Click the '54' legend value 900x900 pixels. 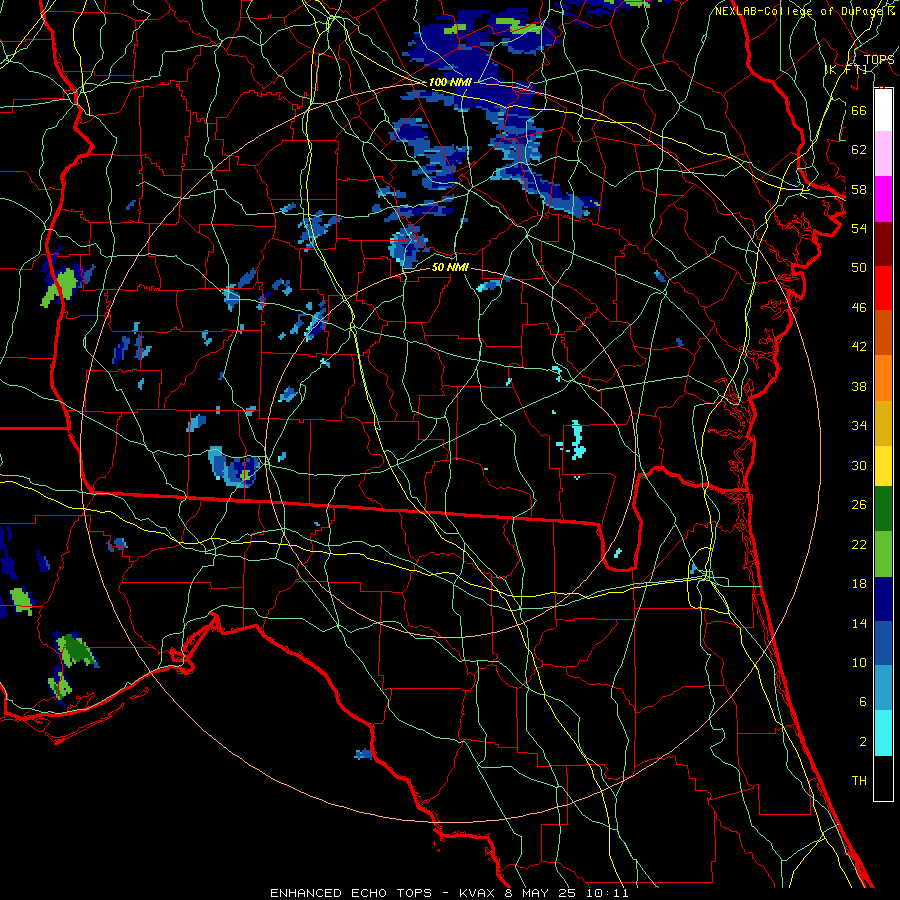pyautogui.click(x=859, y=228)
